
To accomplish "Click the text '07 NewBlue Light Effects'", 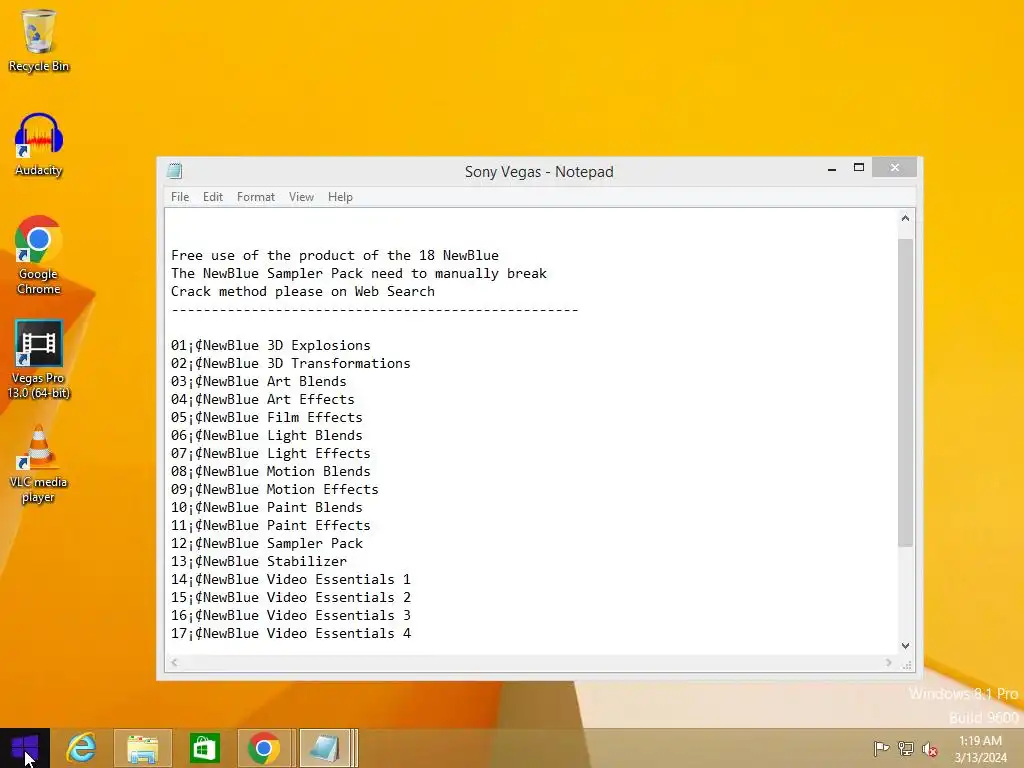I will pyautogui.click(x=270, y=453).
